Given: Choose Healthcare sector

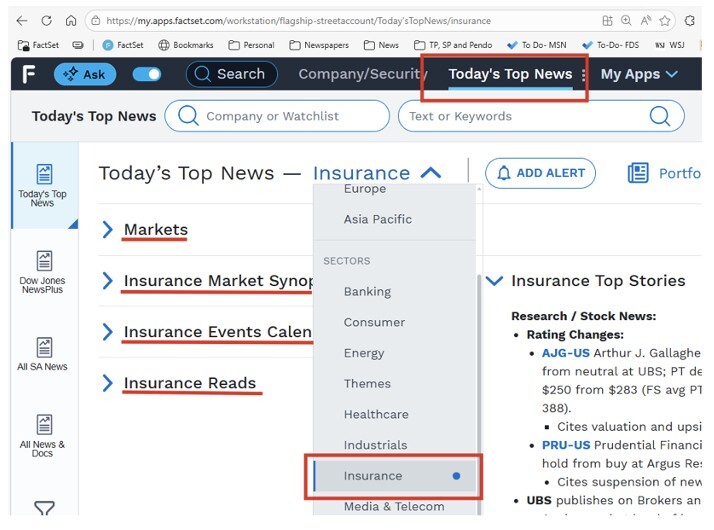Looking at the screenshot, I should [376, 414].
